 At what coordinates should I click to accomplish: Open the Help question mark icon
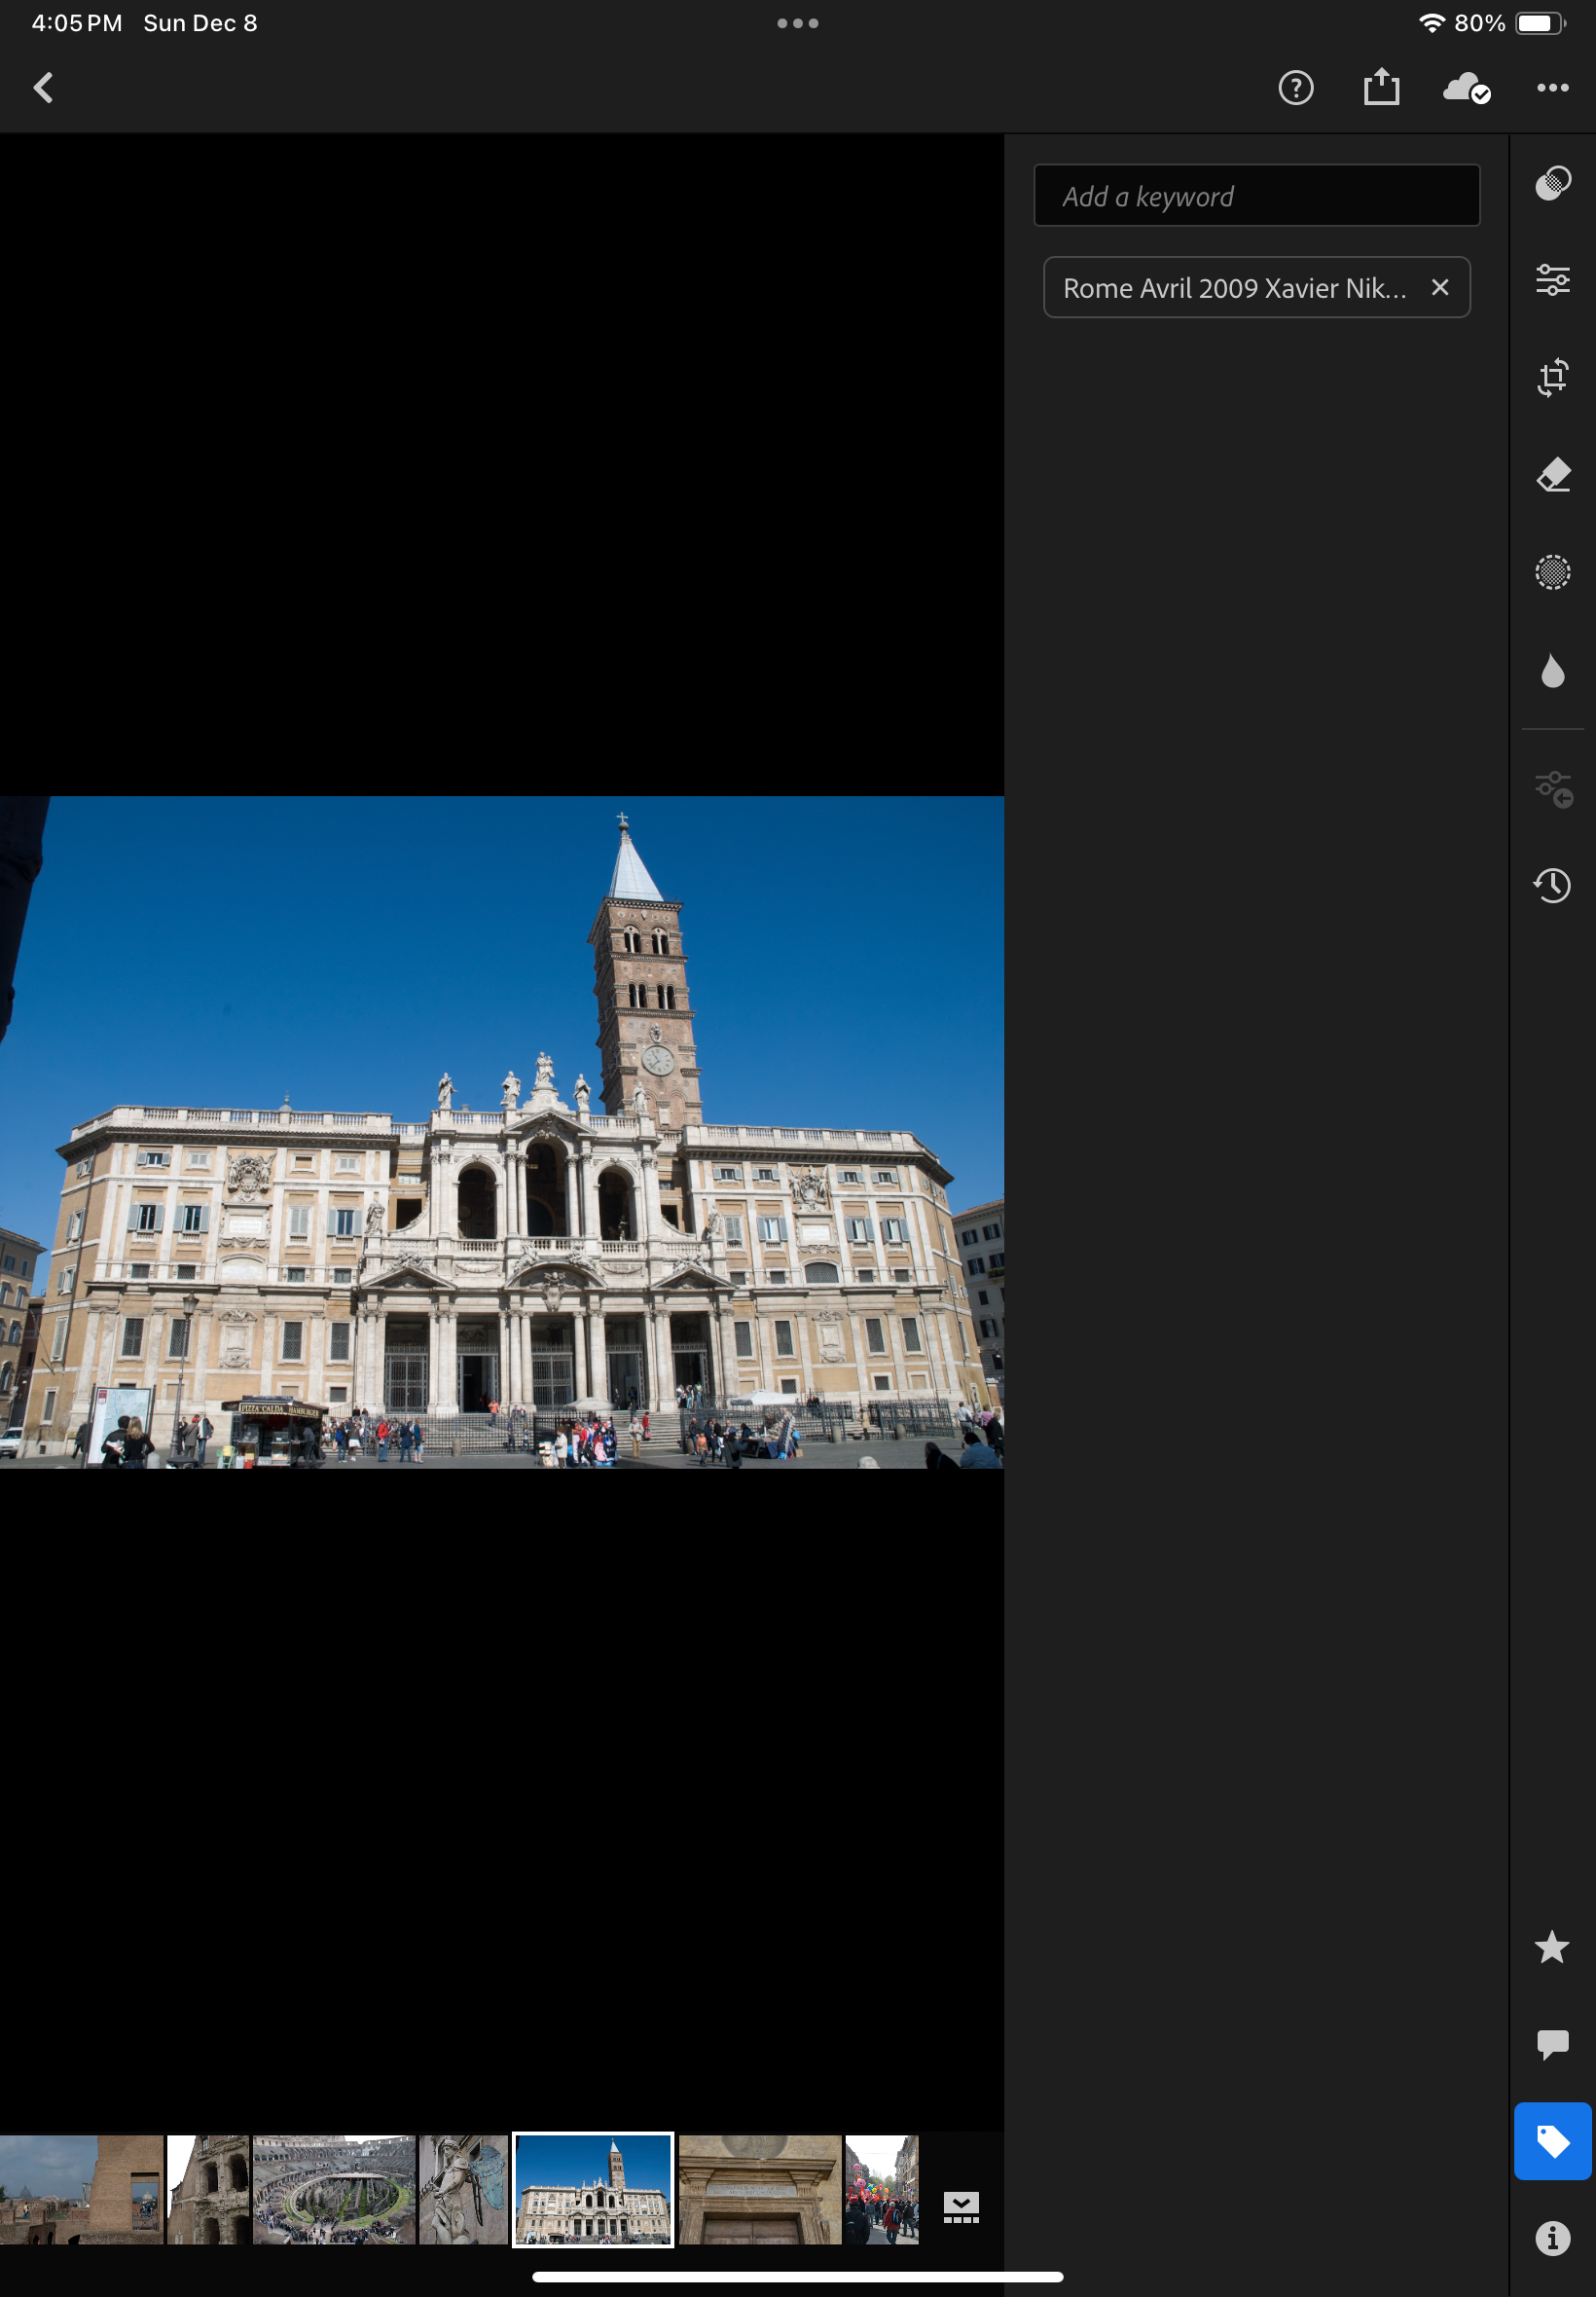1295,88
